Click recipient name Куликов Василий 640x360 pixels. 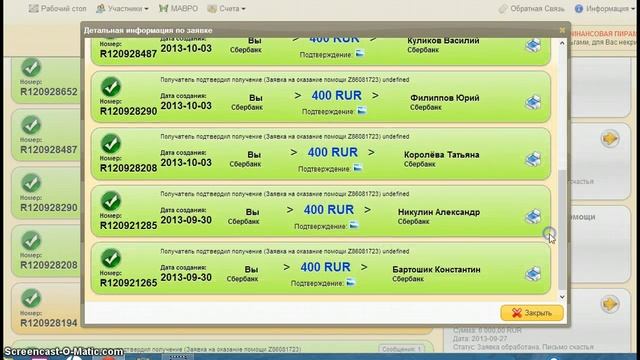[x=443, y=41]
